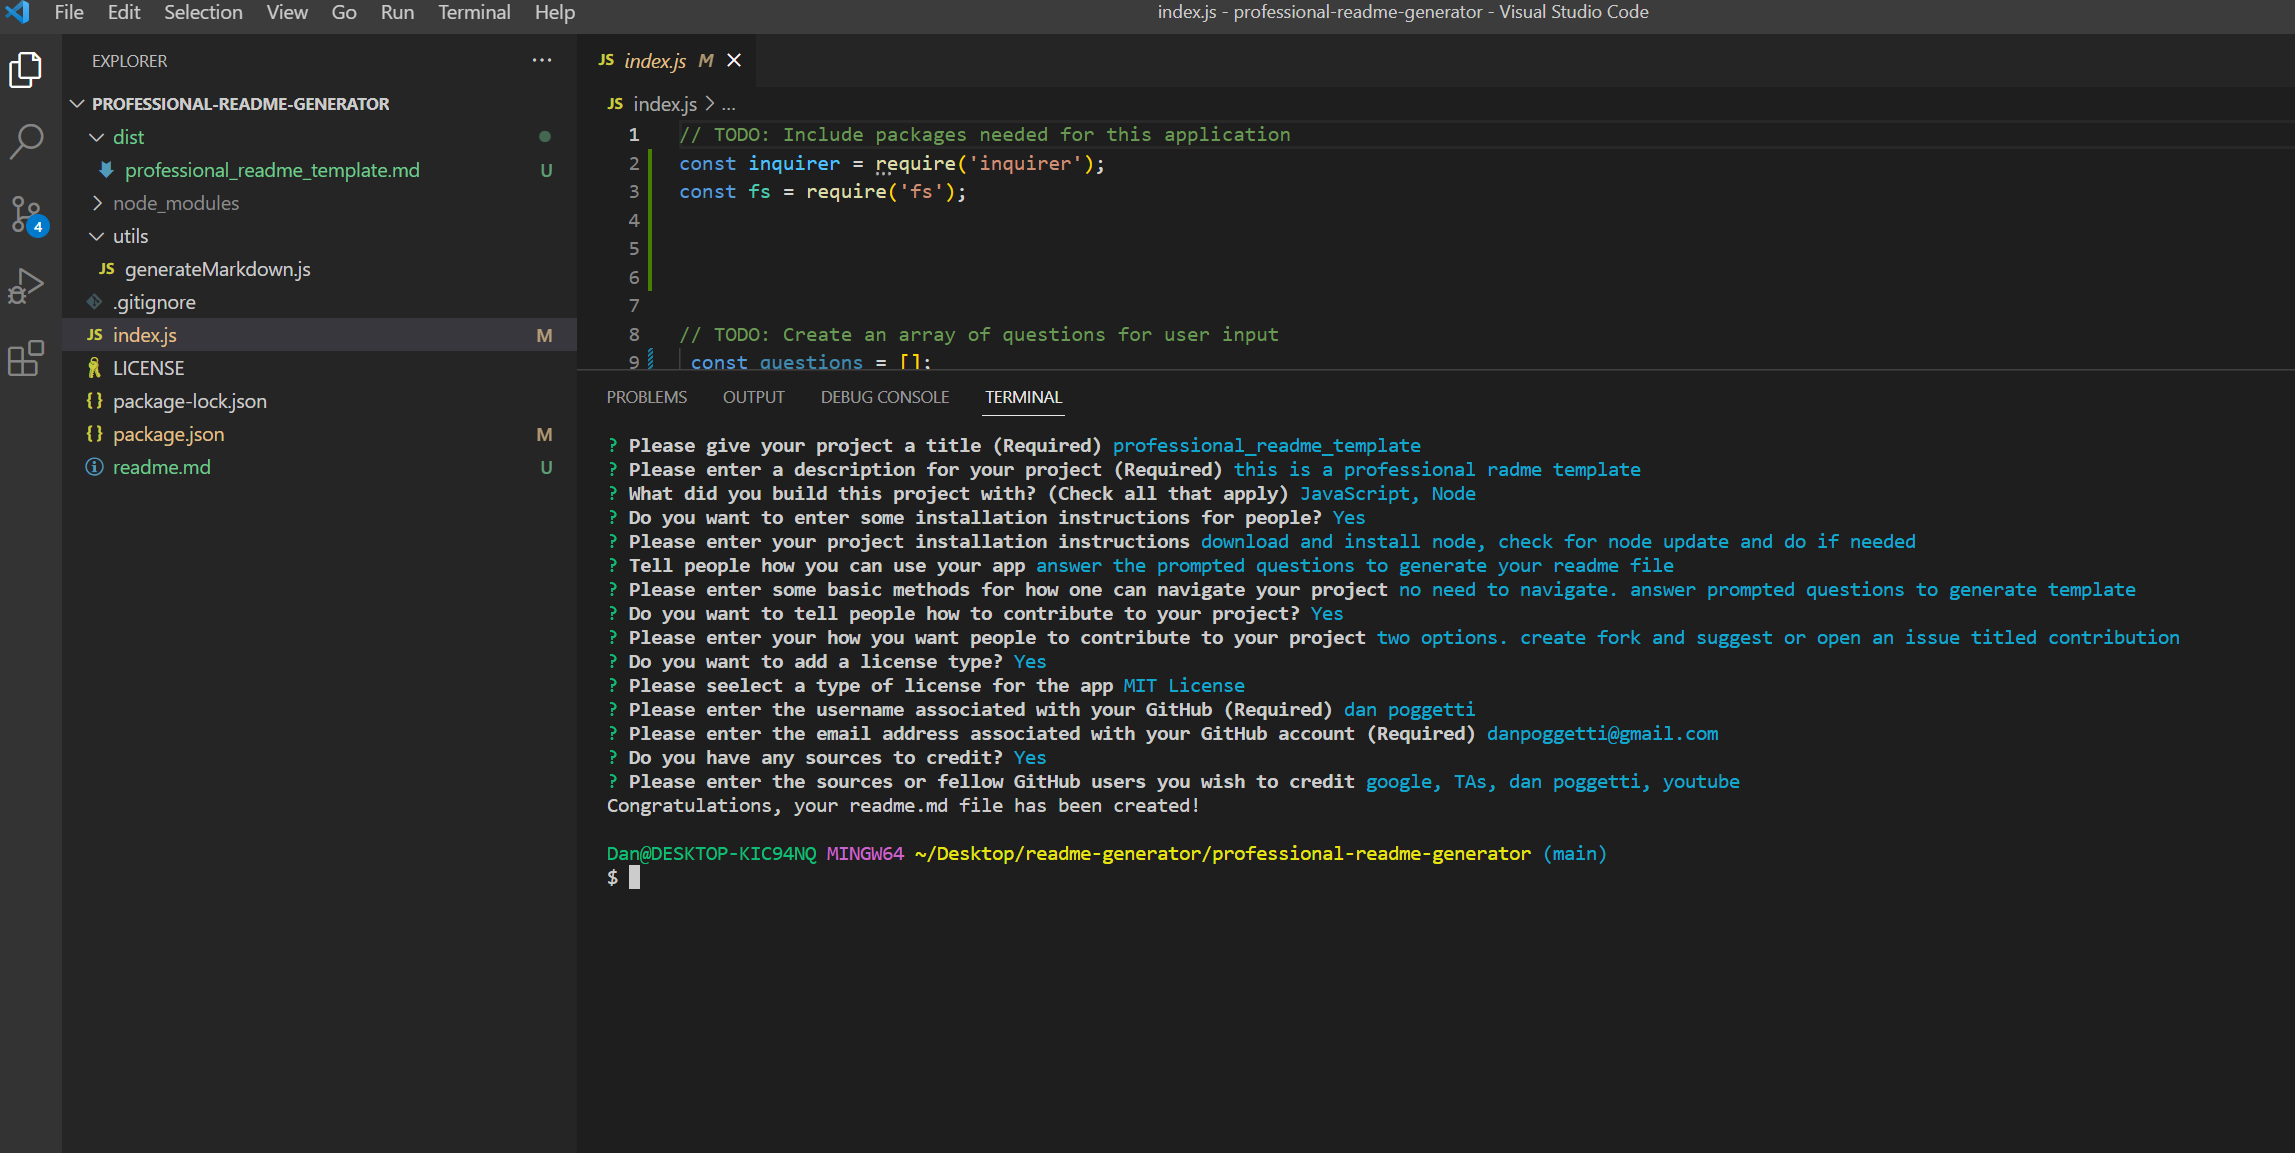Viewport: 2295px width, 1153px height.
Task: Open the Run and Debug view
Action: (26, 286)
